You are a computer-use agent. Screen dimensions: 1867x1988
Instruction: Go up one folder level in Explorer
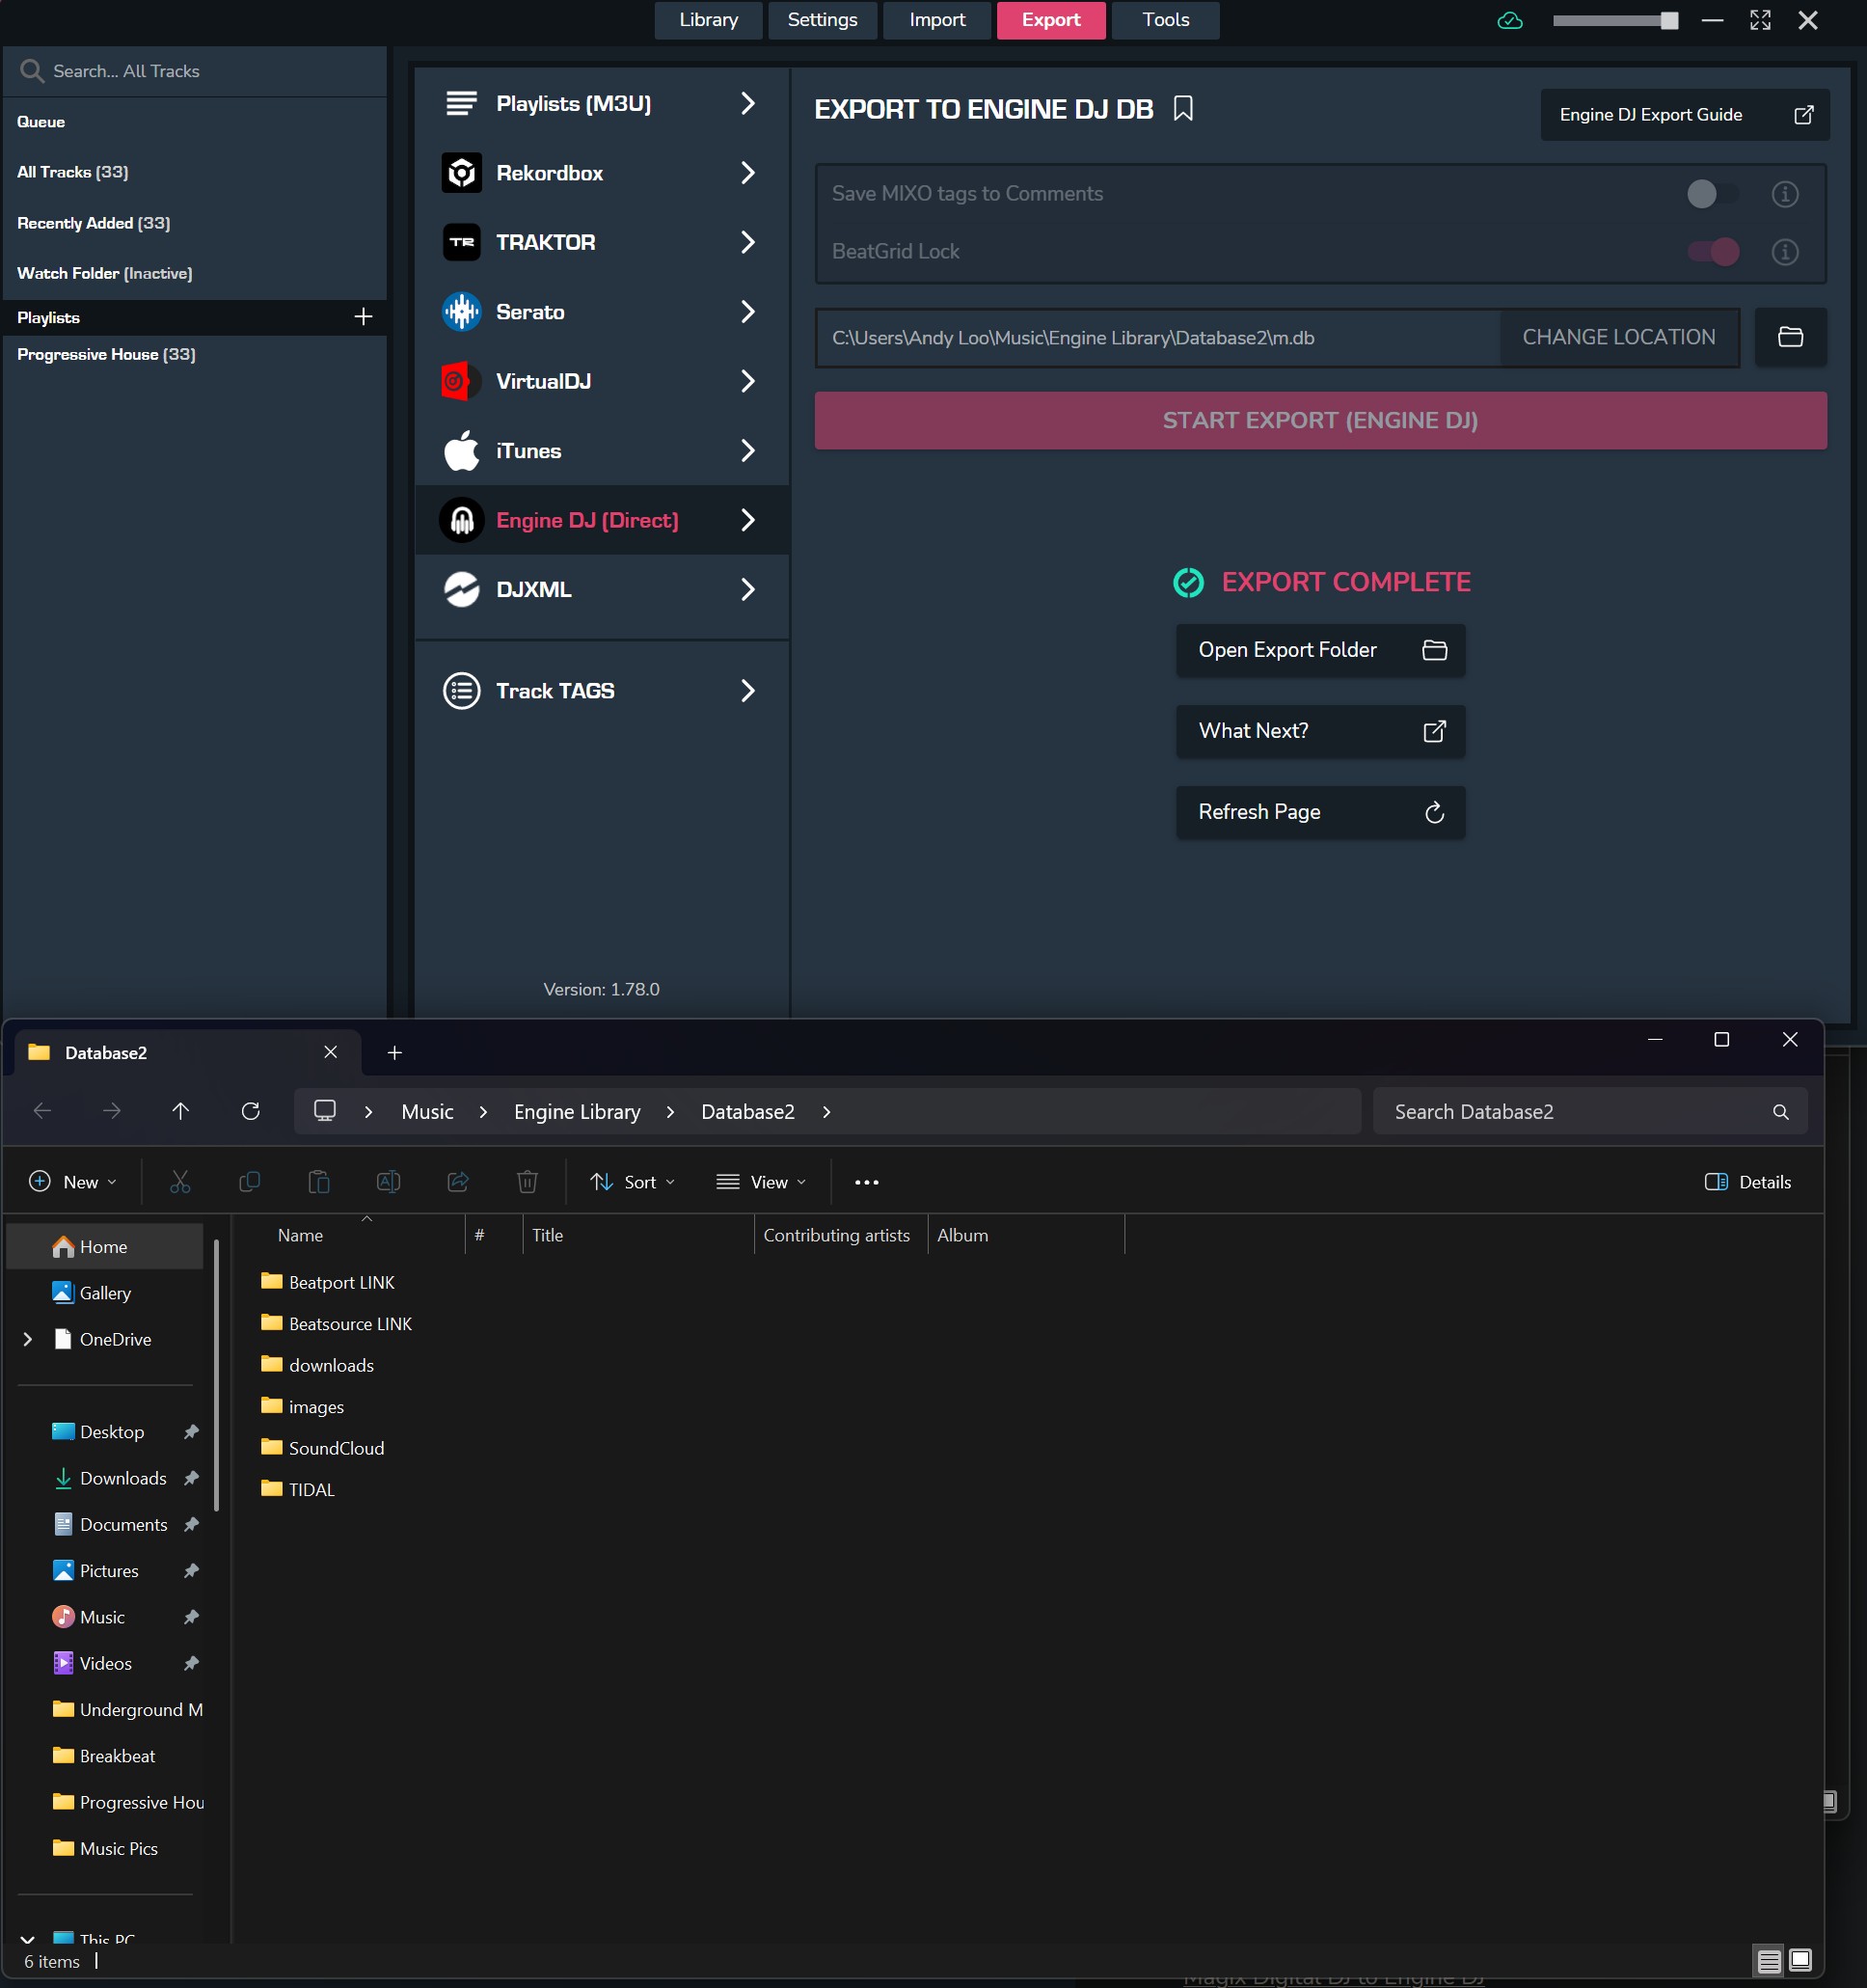click(181, 1111)
